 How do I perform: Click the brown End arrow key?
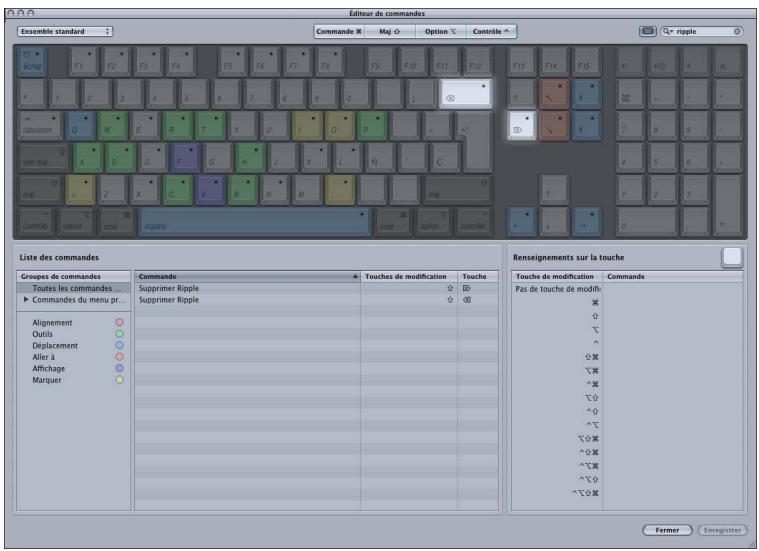pyautogui.click(x=553, y=126)
